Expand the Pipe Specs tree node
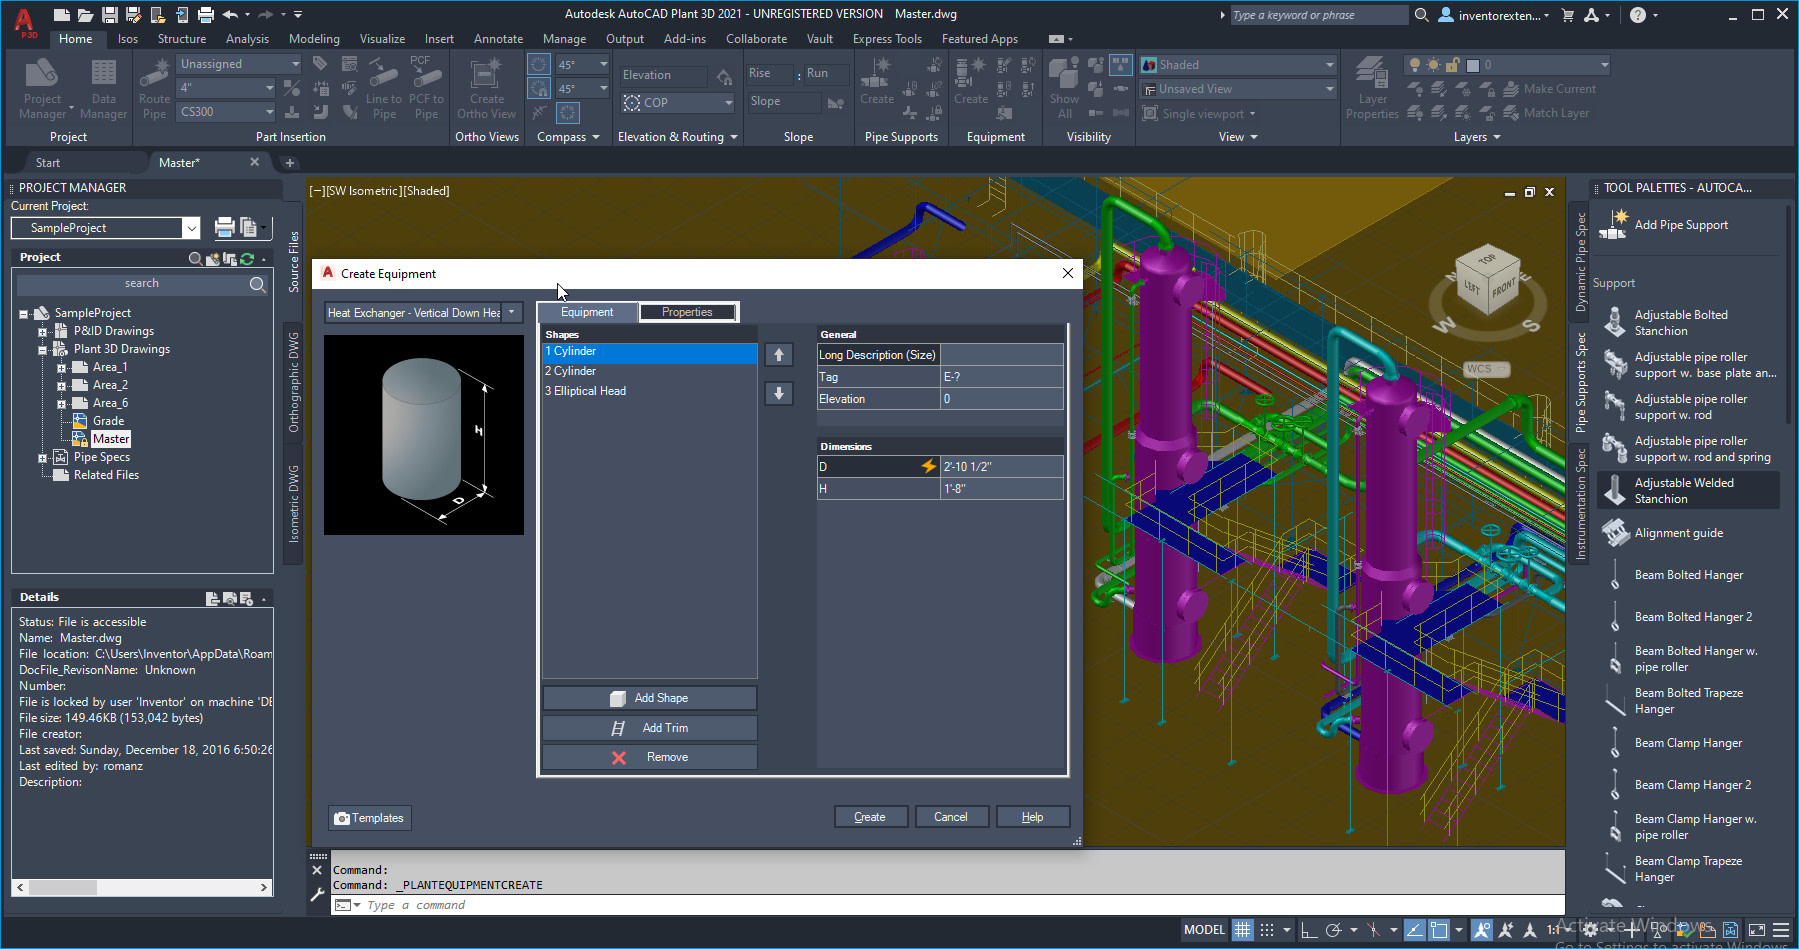 point(42,458)
